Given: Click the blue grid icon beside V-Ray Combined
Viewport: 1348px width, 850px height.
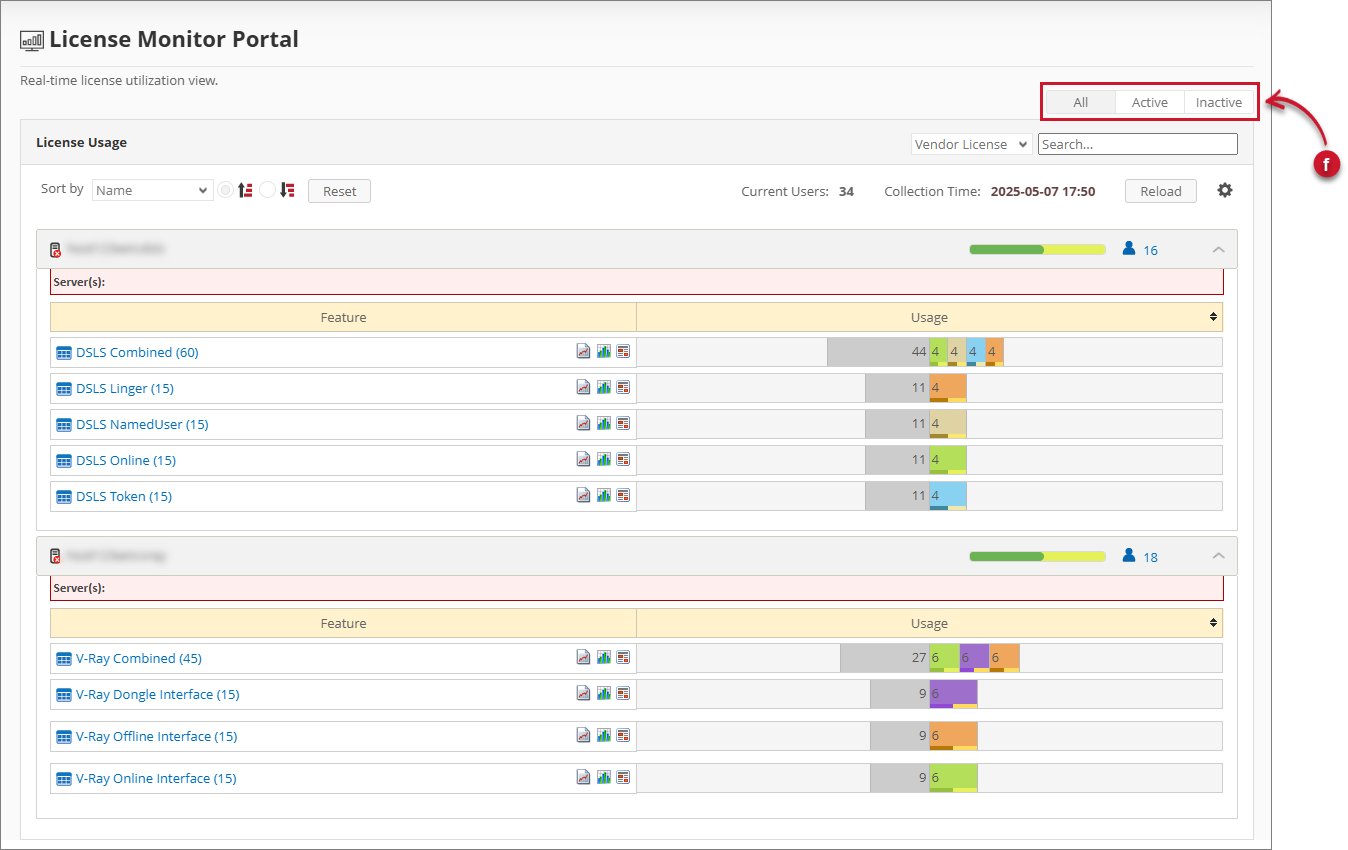Looking at the screenshot, I should 64,659.
